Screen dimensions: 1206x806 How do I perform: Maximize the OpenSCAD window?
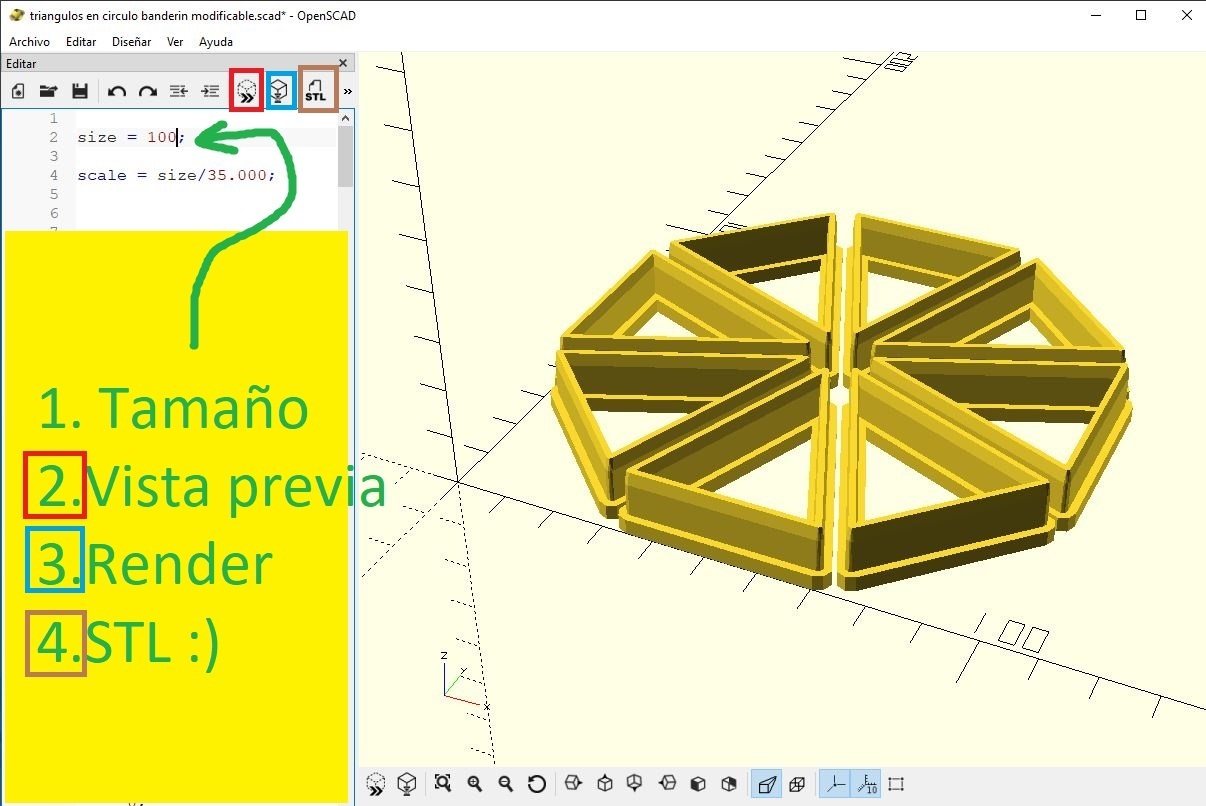tap(1141, 15)
